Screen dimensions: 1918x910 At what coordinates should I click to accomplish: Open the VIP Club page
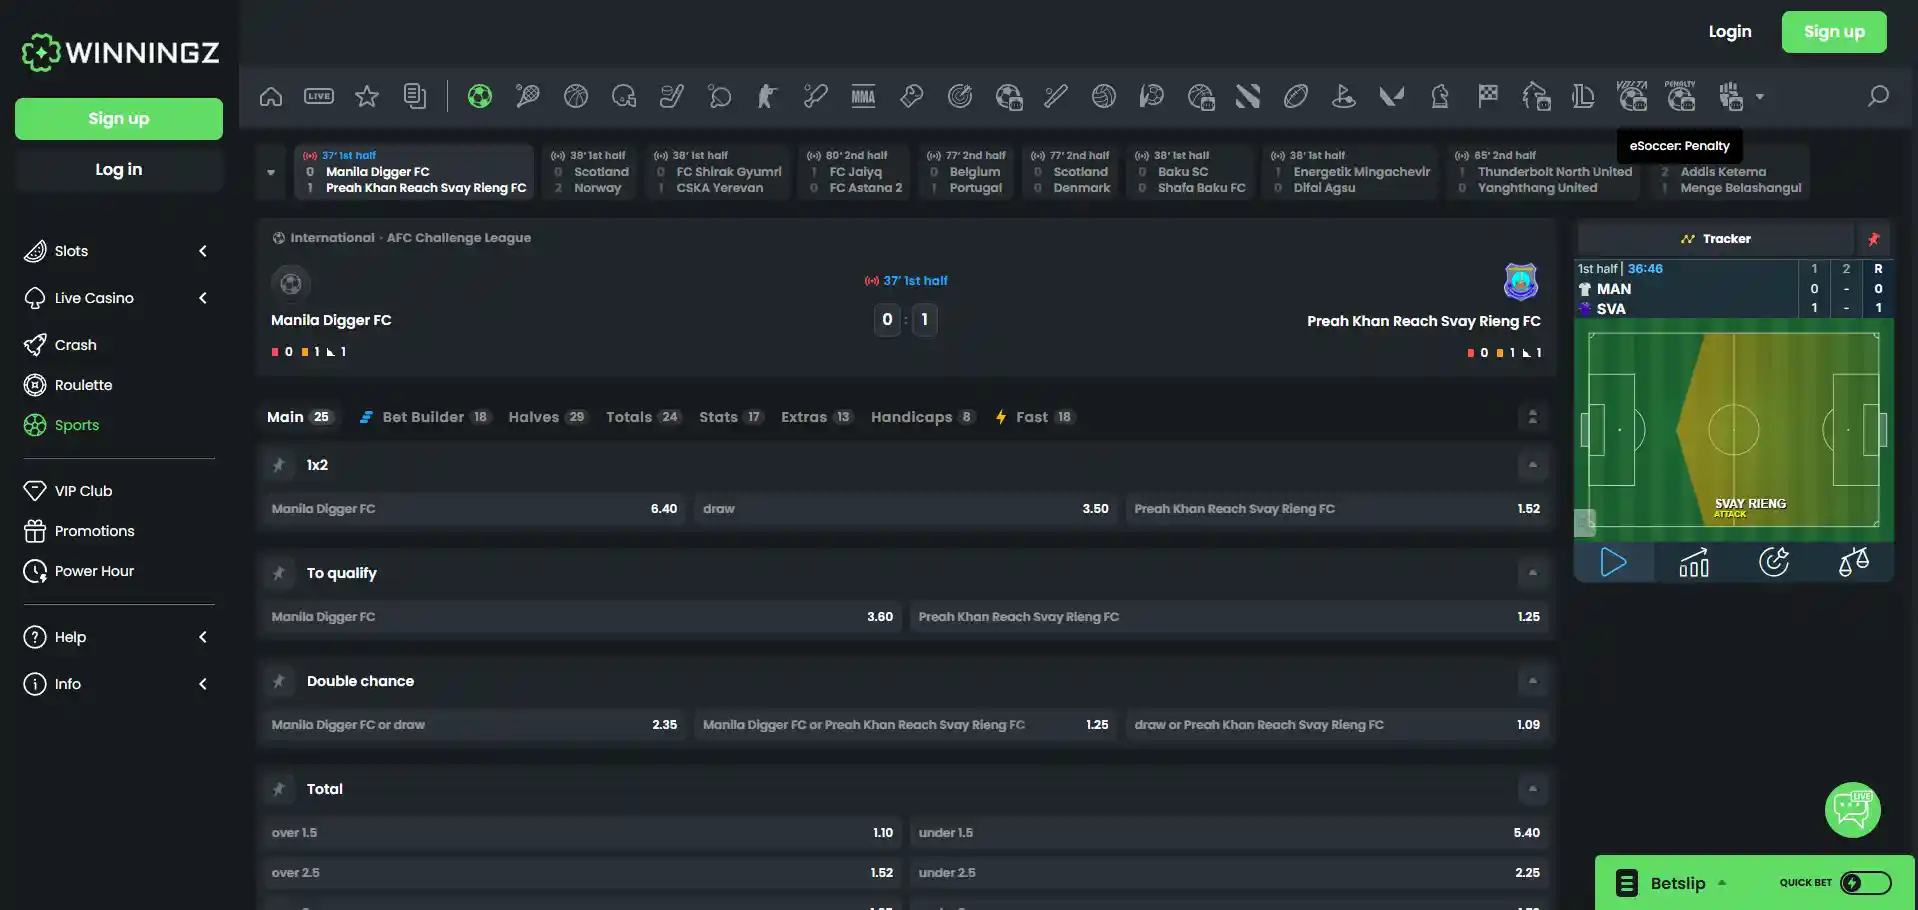83,491
